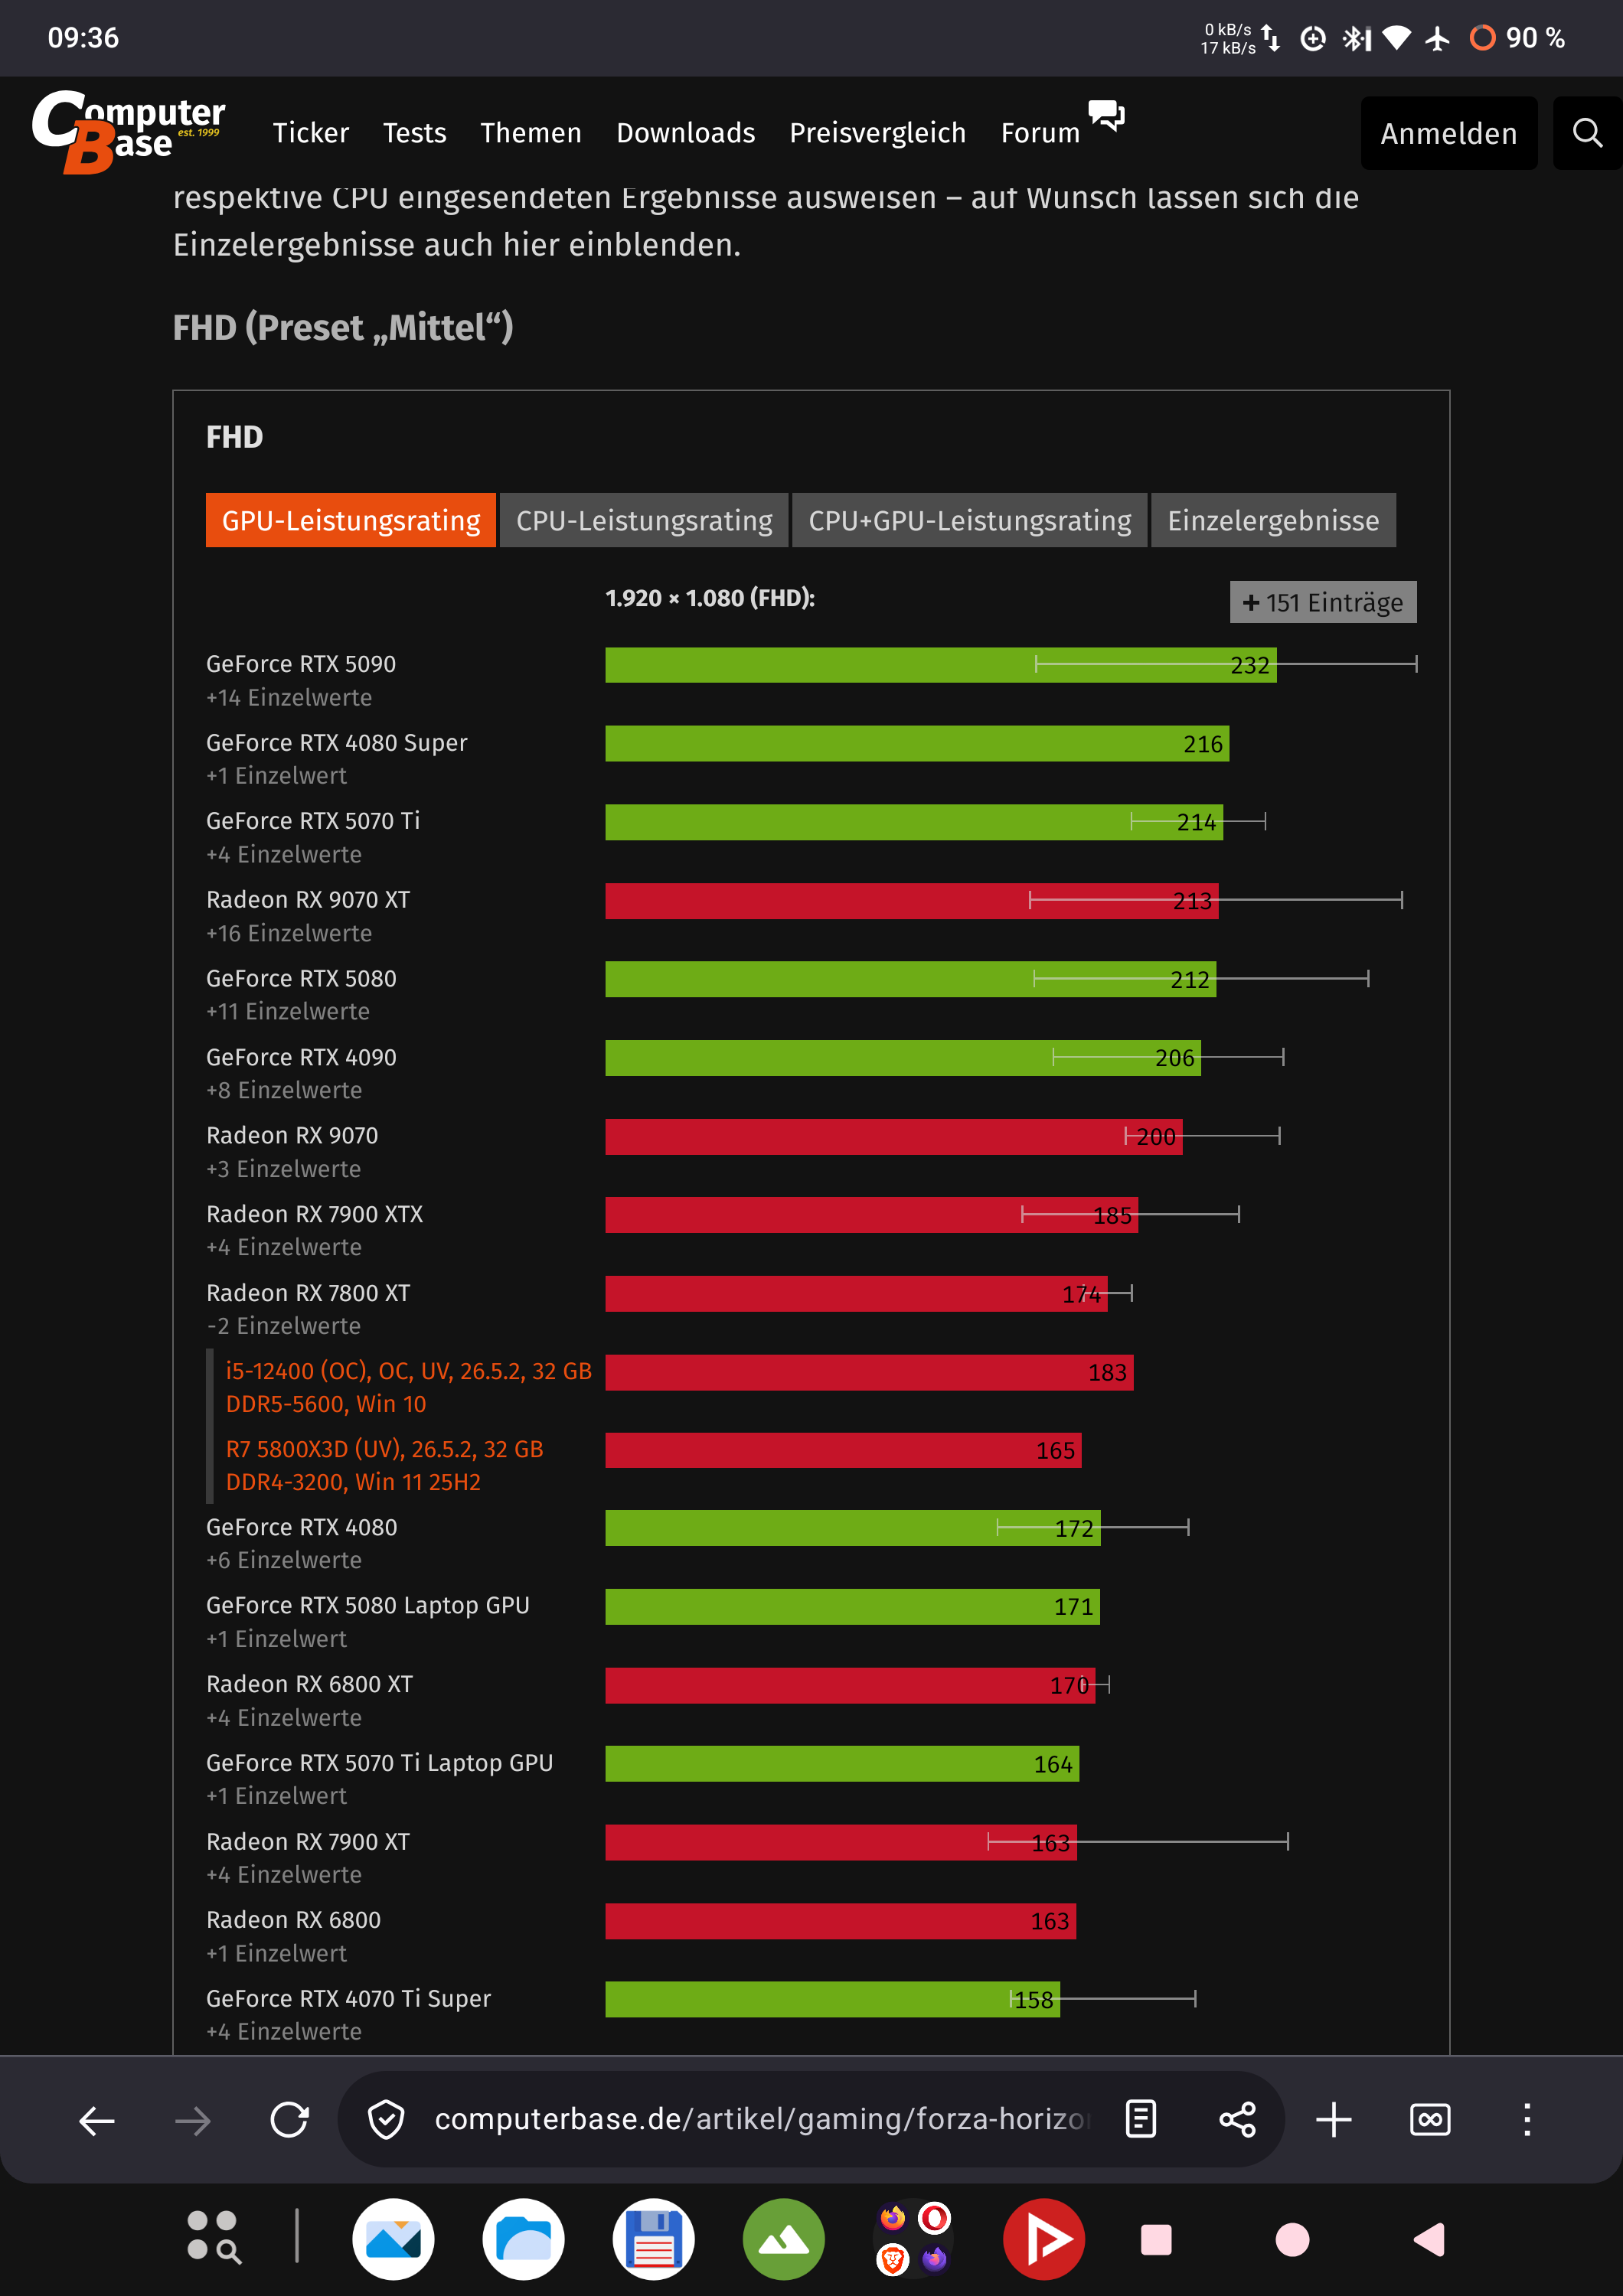Click the GeForce RTX 5090 bar showing 232
Screen dimensions: 1623x2296
coord(941,665)
